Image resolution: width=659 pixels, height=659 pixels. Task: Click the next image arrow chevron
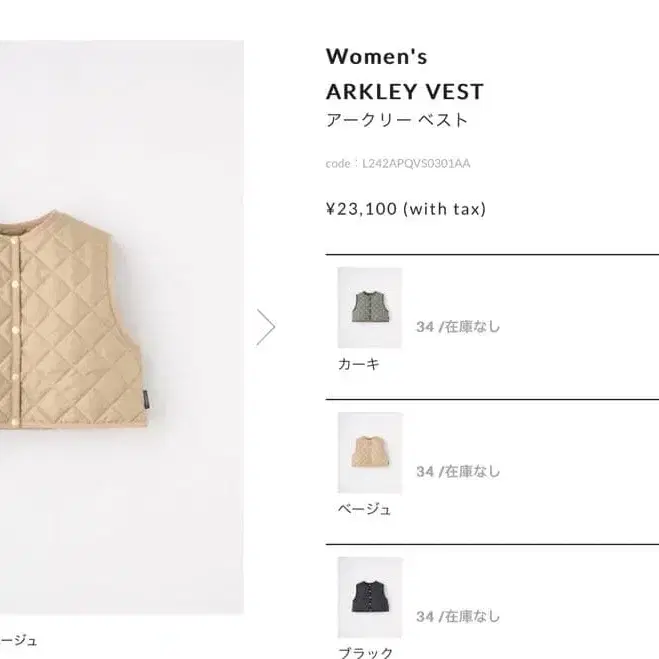tap(265, 327)
